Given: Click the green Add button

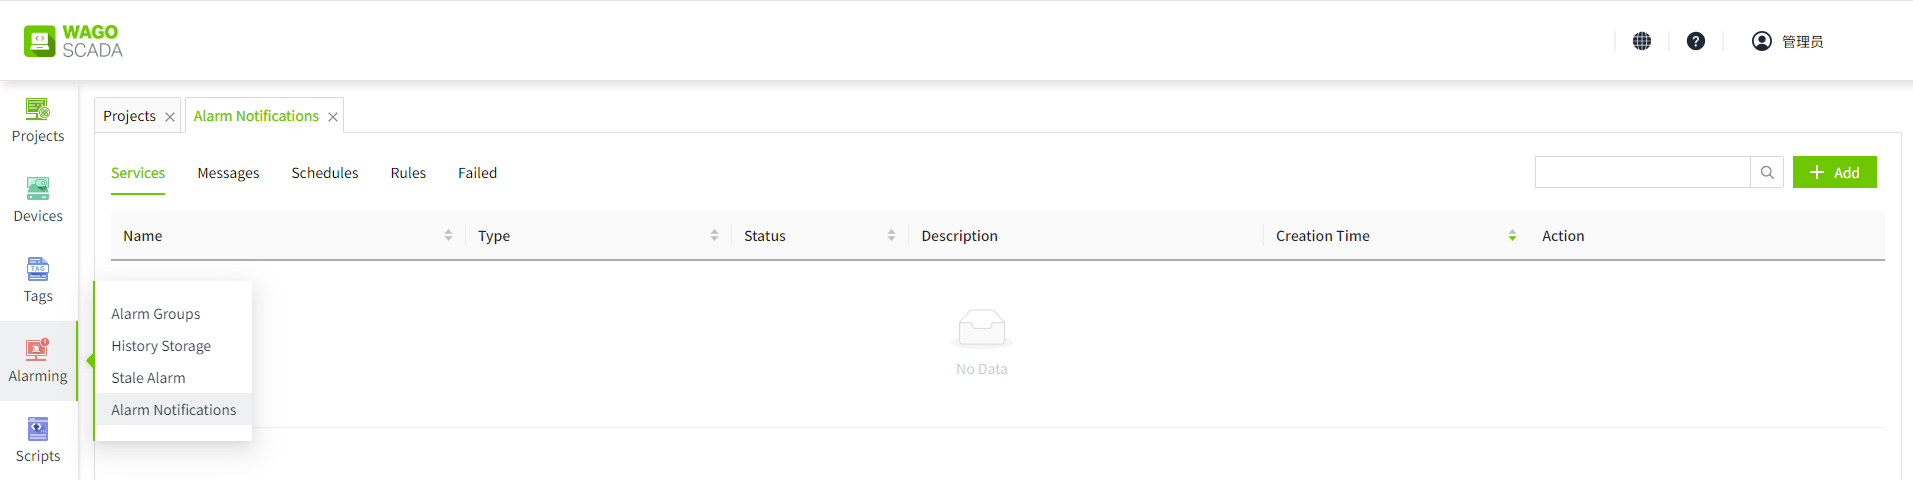Looking at the screenshot, I should pos(1834,172).
